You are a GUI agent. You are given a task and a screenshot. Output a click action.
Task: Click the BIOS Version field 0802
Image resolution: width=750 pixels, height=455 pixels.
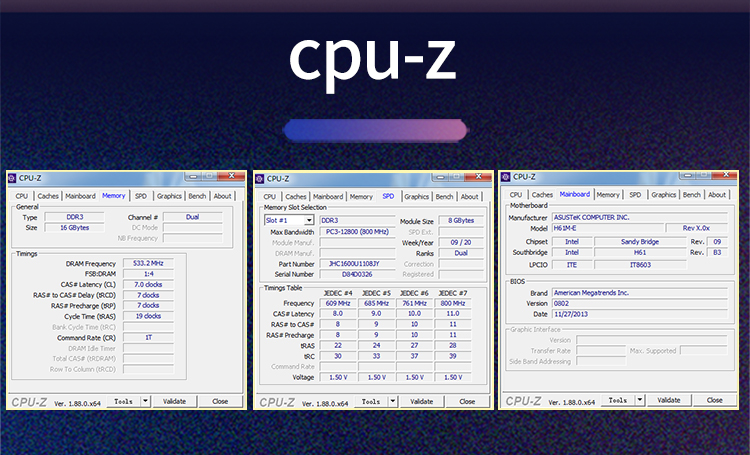[x=640, y=303]
